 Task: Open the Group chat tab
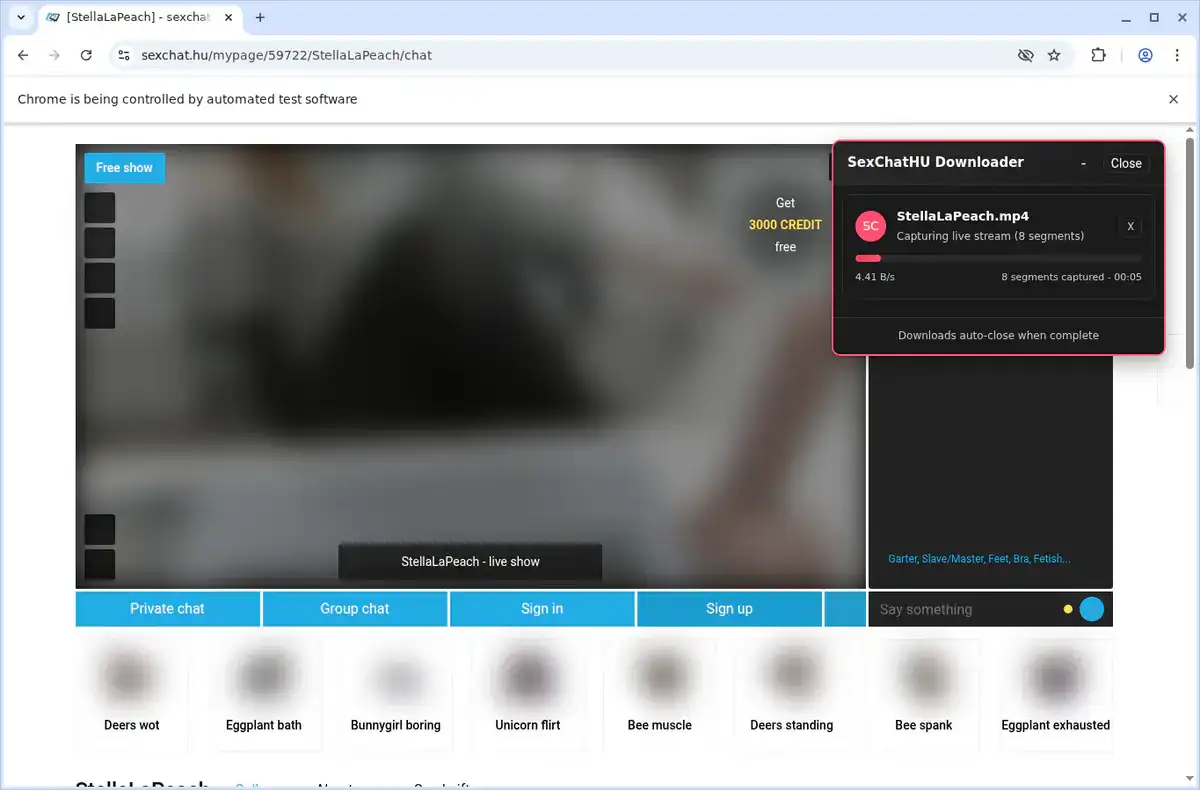coord(354,609)
